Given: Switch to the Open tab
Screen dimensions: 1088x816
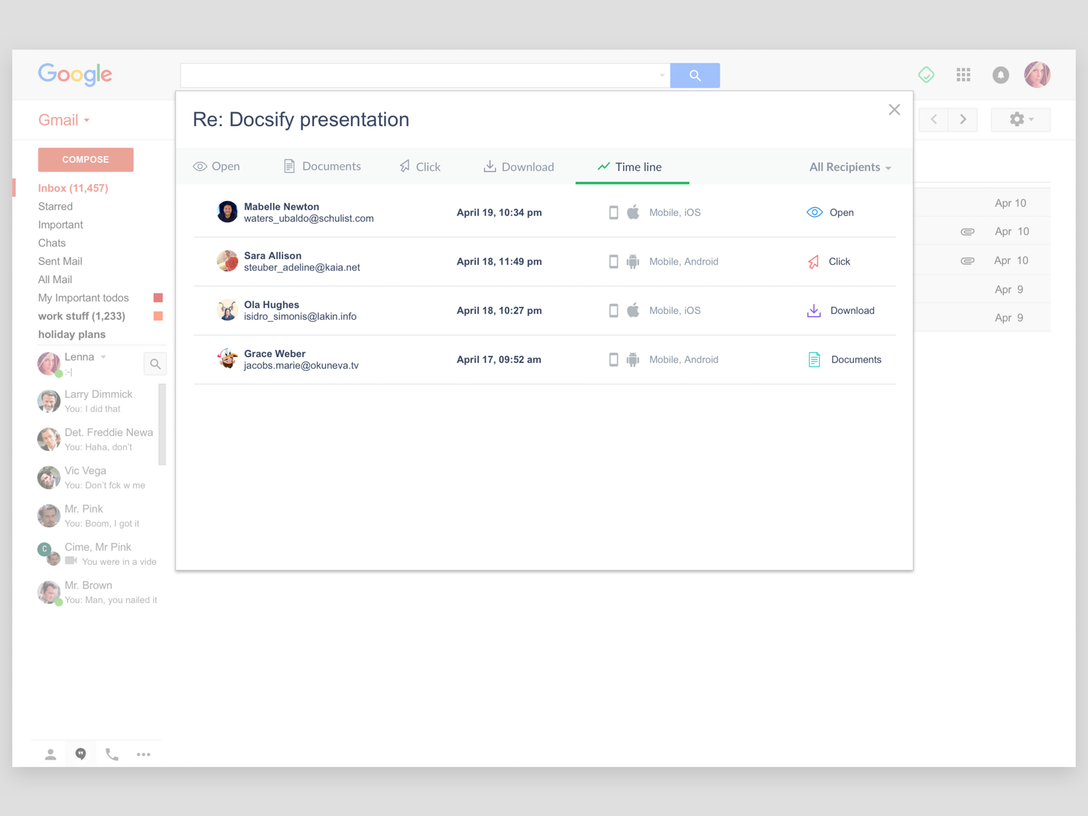Looking at the screenshot, I should click(x=216, y=167).
